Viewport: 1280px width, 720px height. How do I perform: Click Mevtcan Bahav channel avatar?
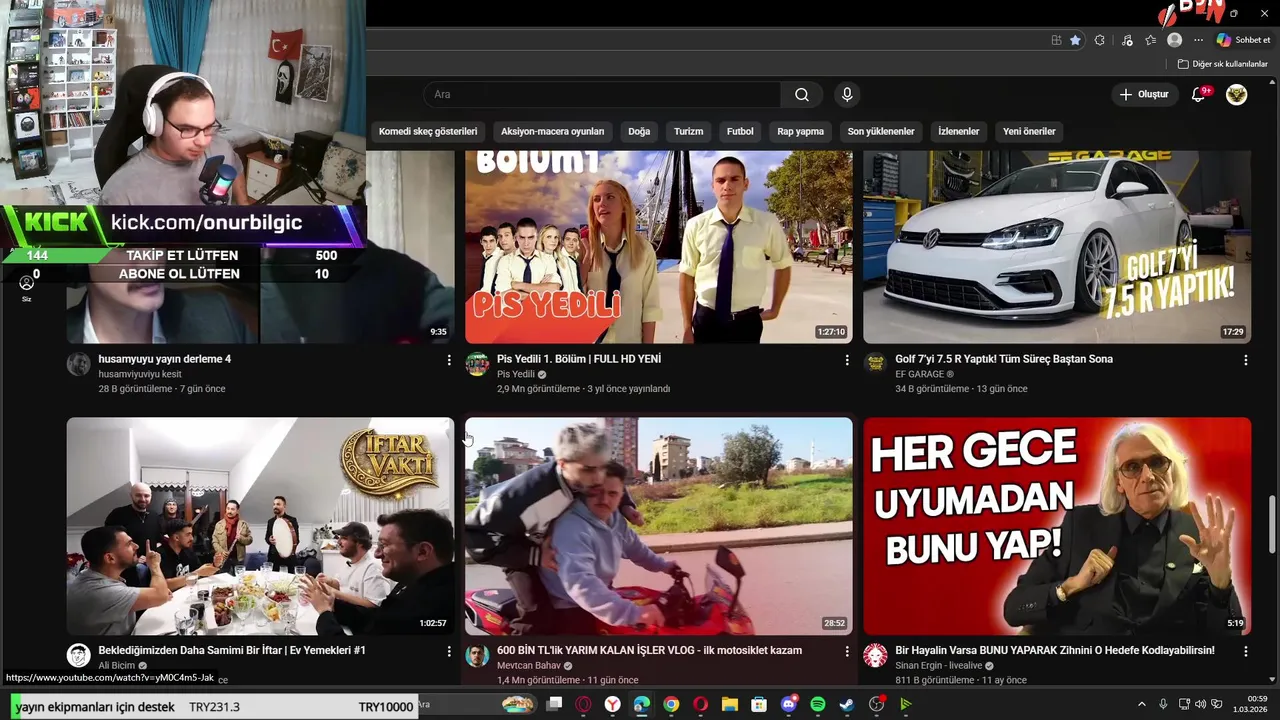(x=478, y=655)
